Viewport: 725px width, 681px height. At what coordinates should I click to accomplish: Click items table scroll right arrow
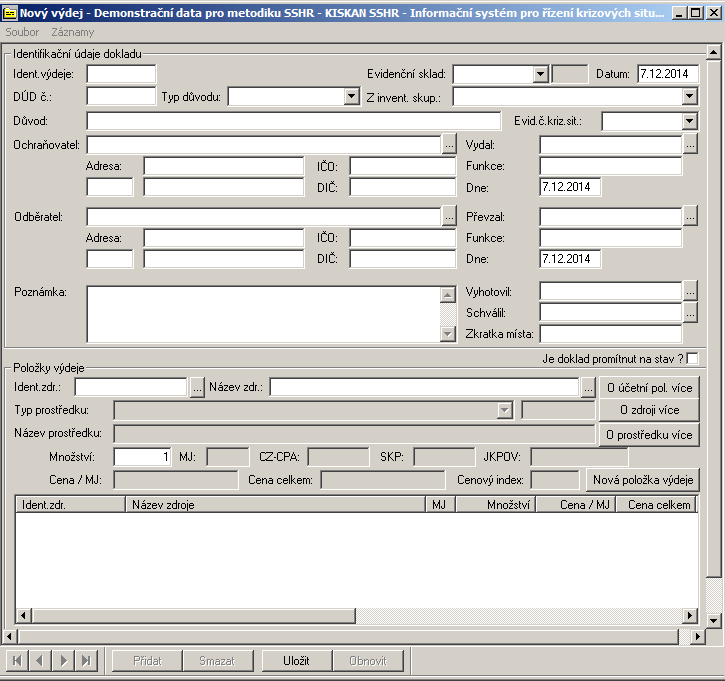[690, 615]
